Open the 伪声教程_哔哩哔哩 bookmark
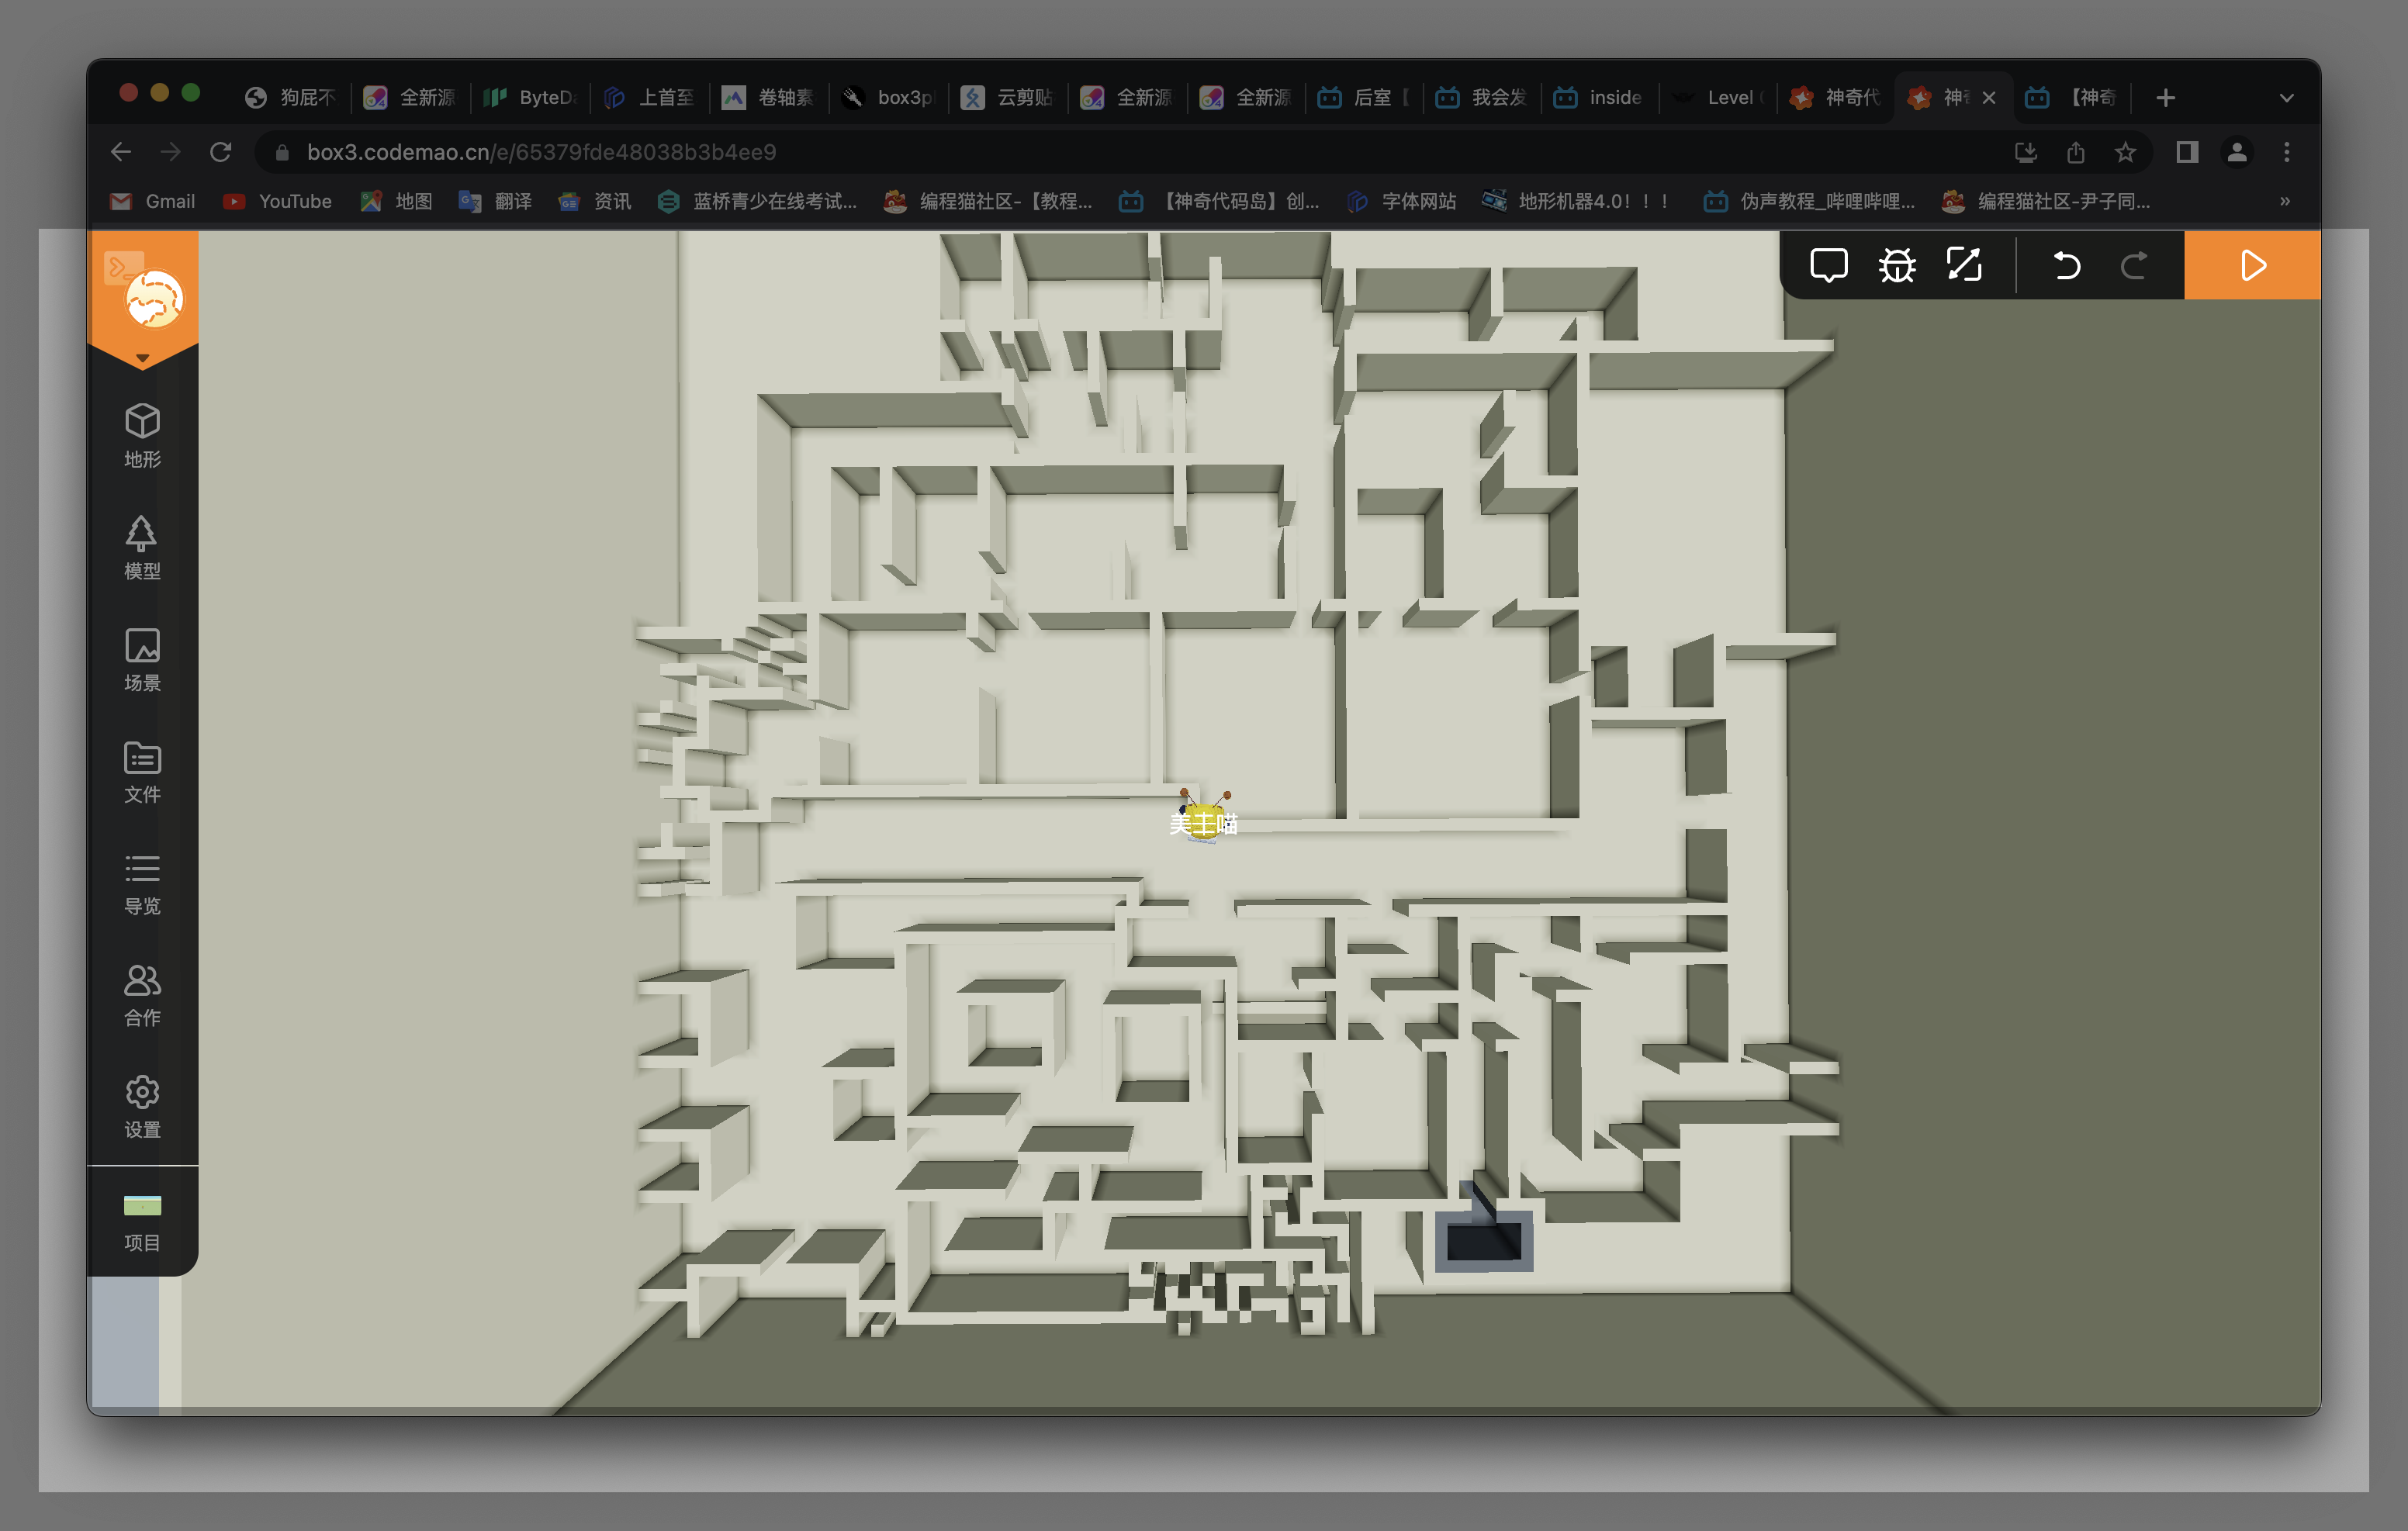This screenshot has width=2408, height=1531. (1809, 201)
